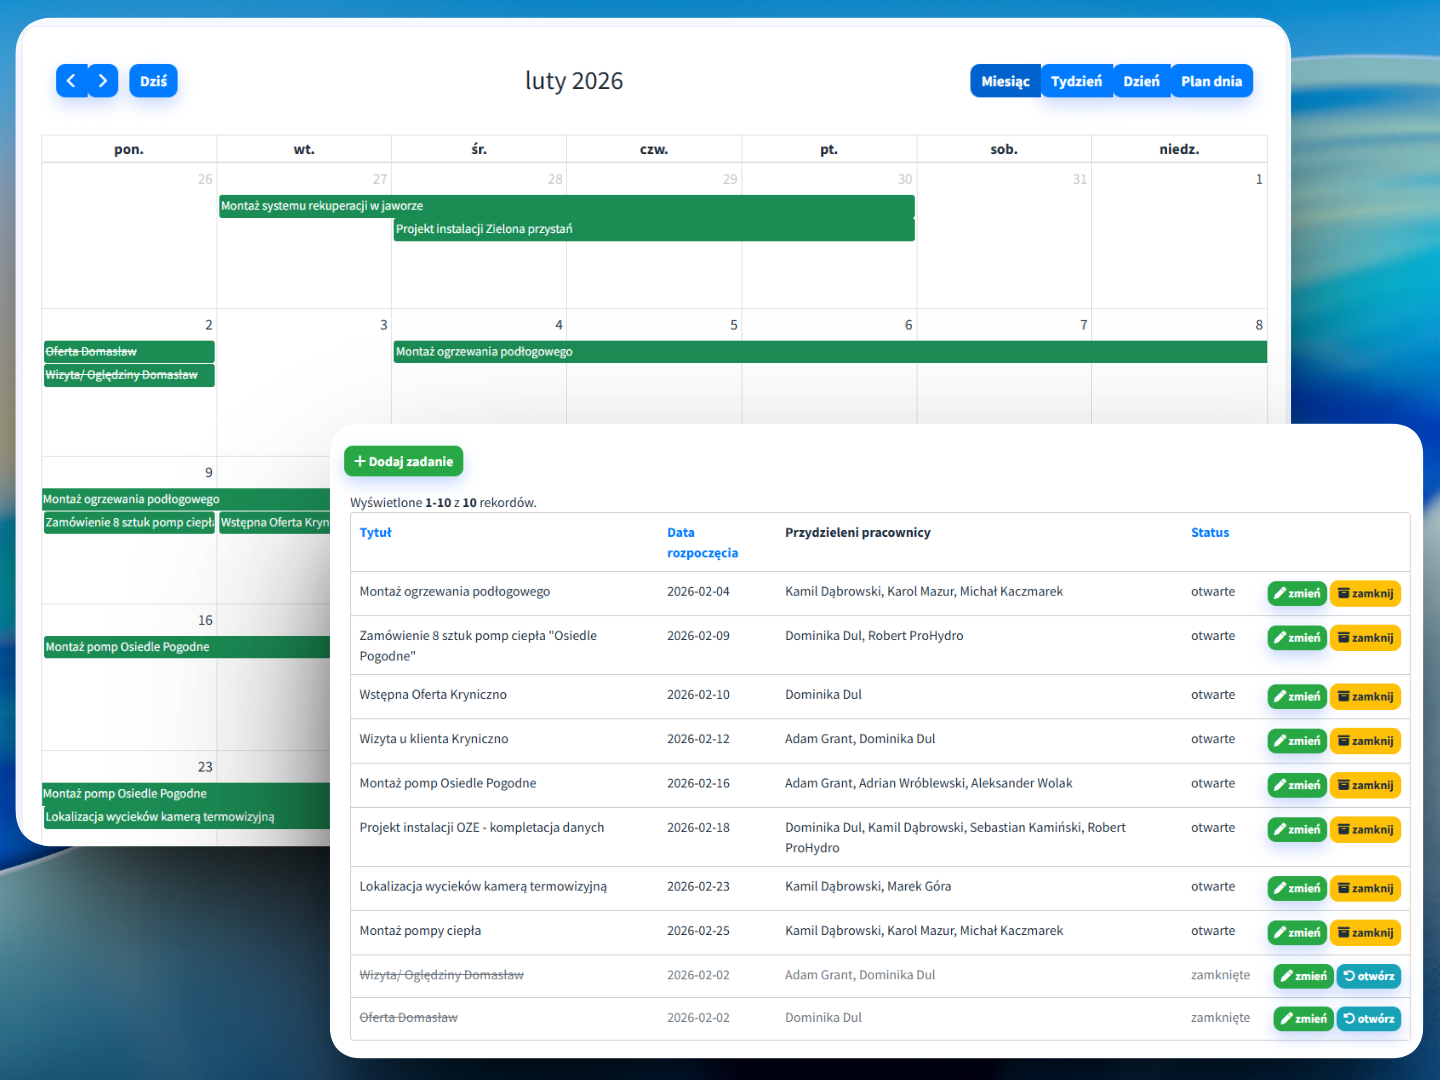The width and height of the screenshot is (1440, 1080).
Task: Click zmień for Montaż pompy ciepła
Action: tap(1297, 932)
